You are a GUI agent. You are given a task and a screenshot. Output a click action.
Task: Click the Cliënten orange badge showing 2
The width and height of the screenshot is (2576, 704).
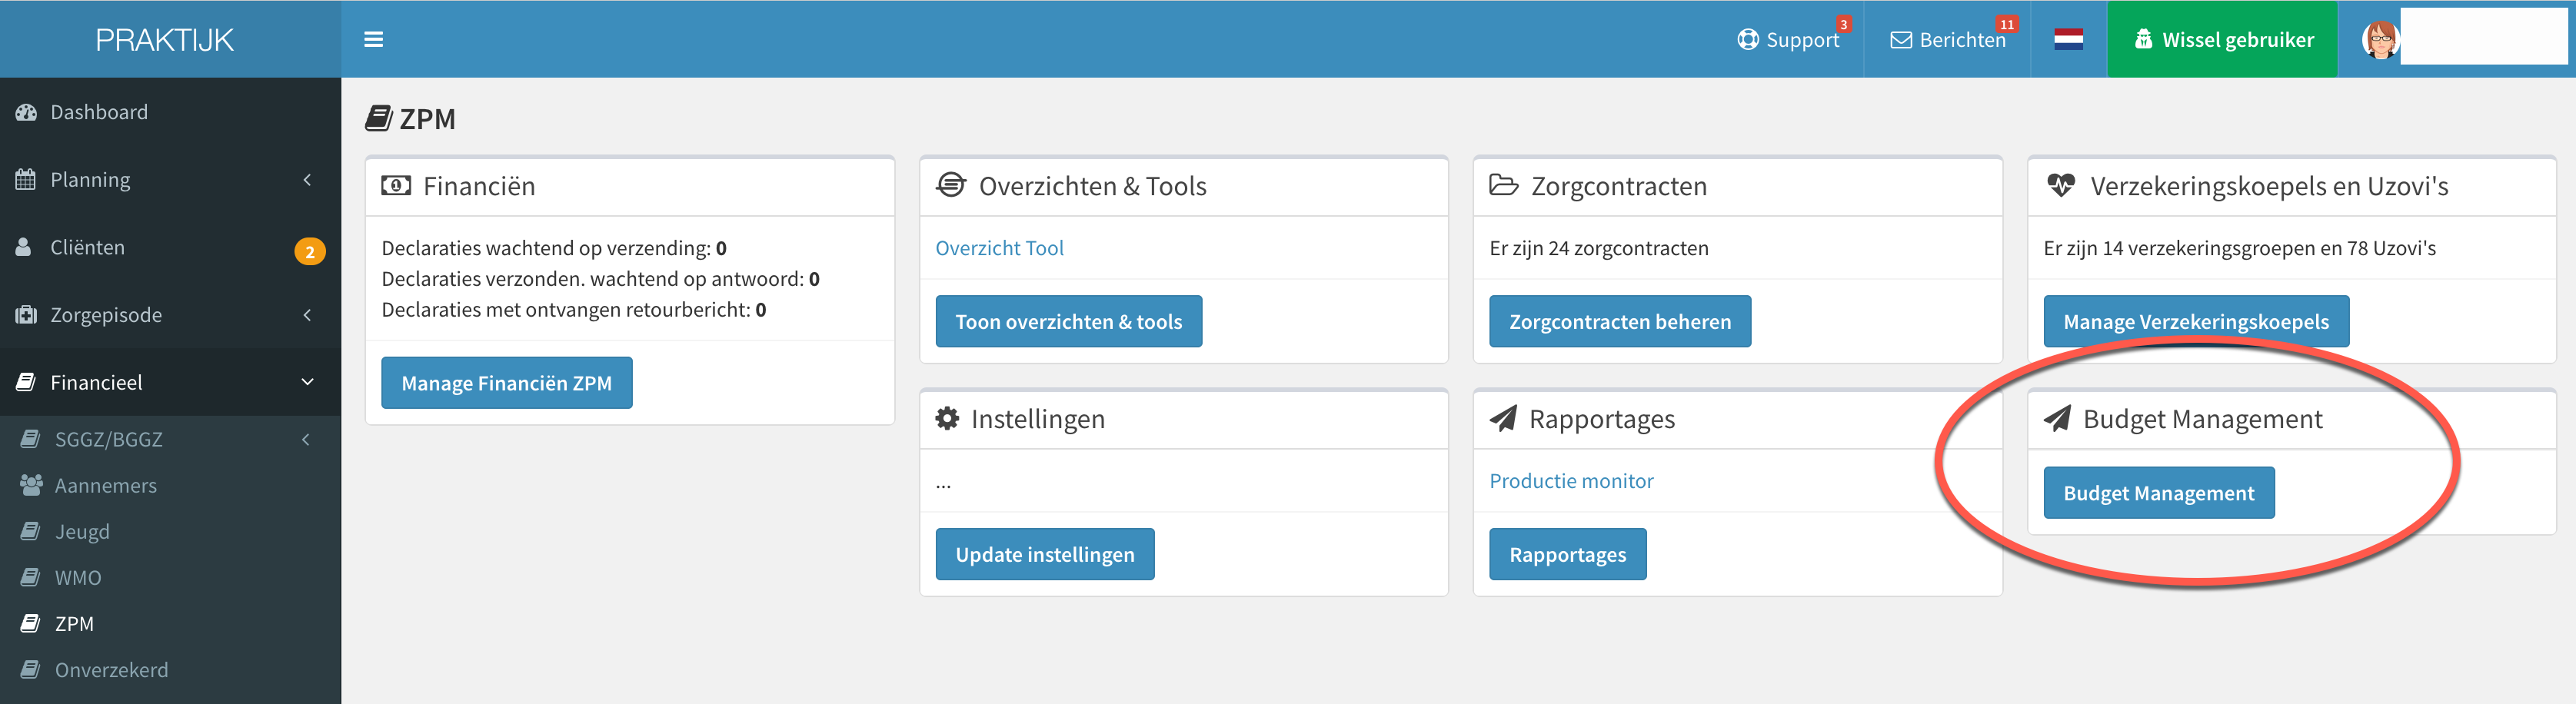[310, 251]
